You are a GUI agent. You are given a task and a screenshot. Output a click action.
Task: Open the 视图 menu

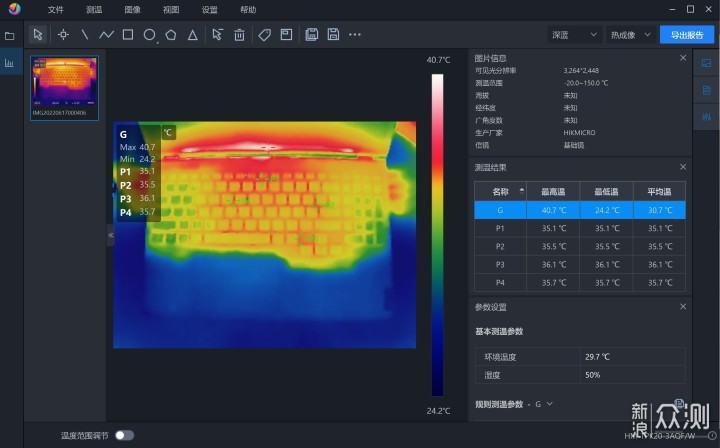click(x=171, y=10)
